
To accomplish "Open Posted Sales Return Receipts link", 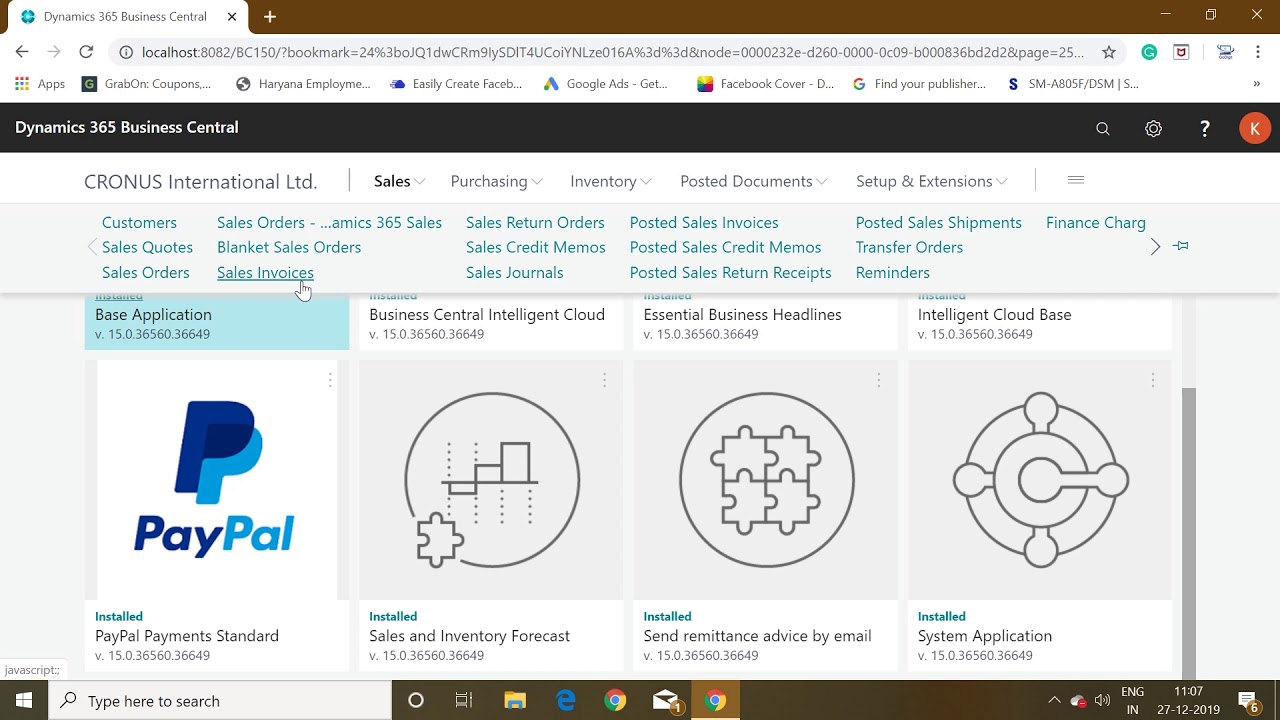I will tap(730, 272).
